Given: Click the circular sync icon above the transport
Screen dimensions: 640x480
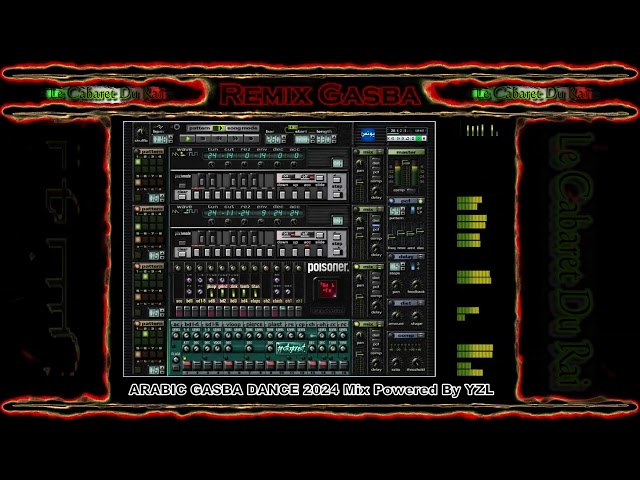Looking at the screenshot, I should click(177, 127).
